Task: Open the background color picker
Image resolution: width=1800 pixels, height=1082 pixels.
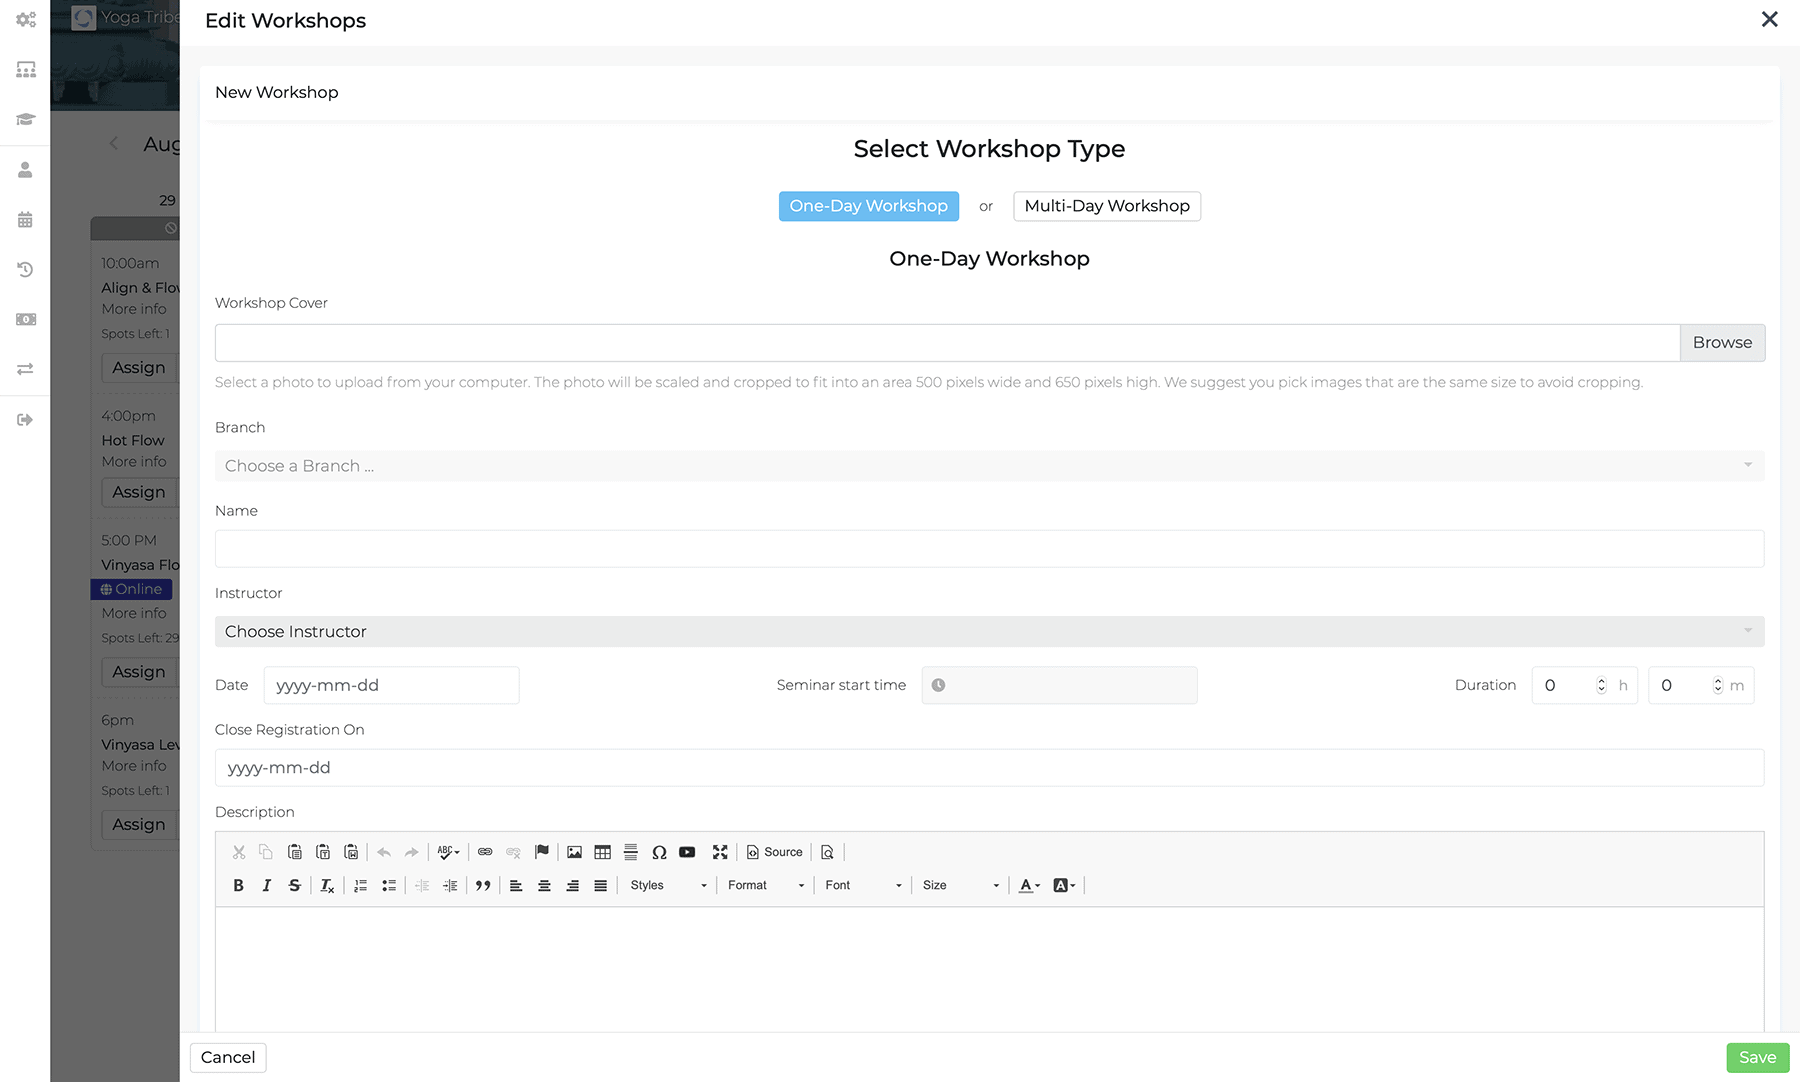Action: (1065, 885)
